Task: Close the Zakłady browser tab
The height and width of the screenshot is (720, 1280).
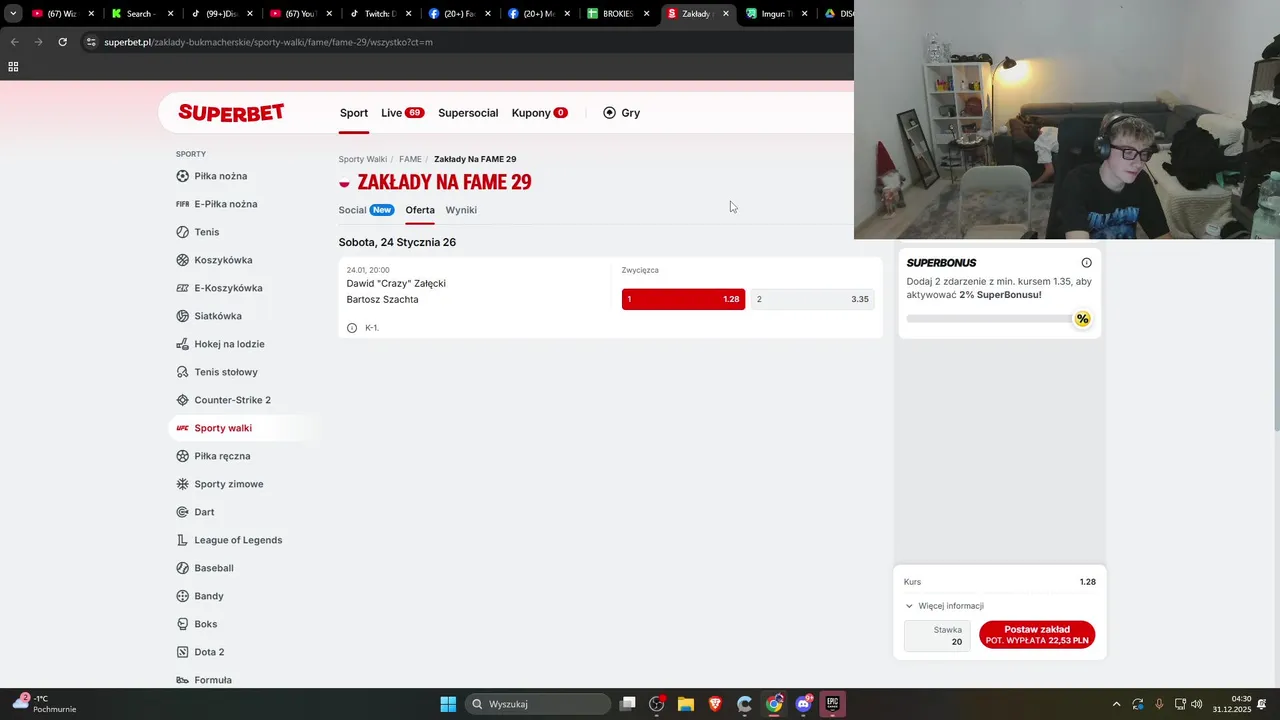Action: click(726, 14)
